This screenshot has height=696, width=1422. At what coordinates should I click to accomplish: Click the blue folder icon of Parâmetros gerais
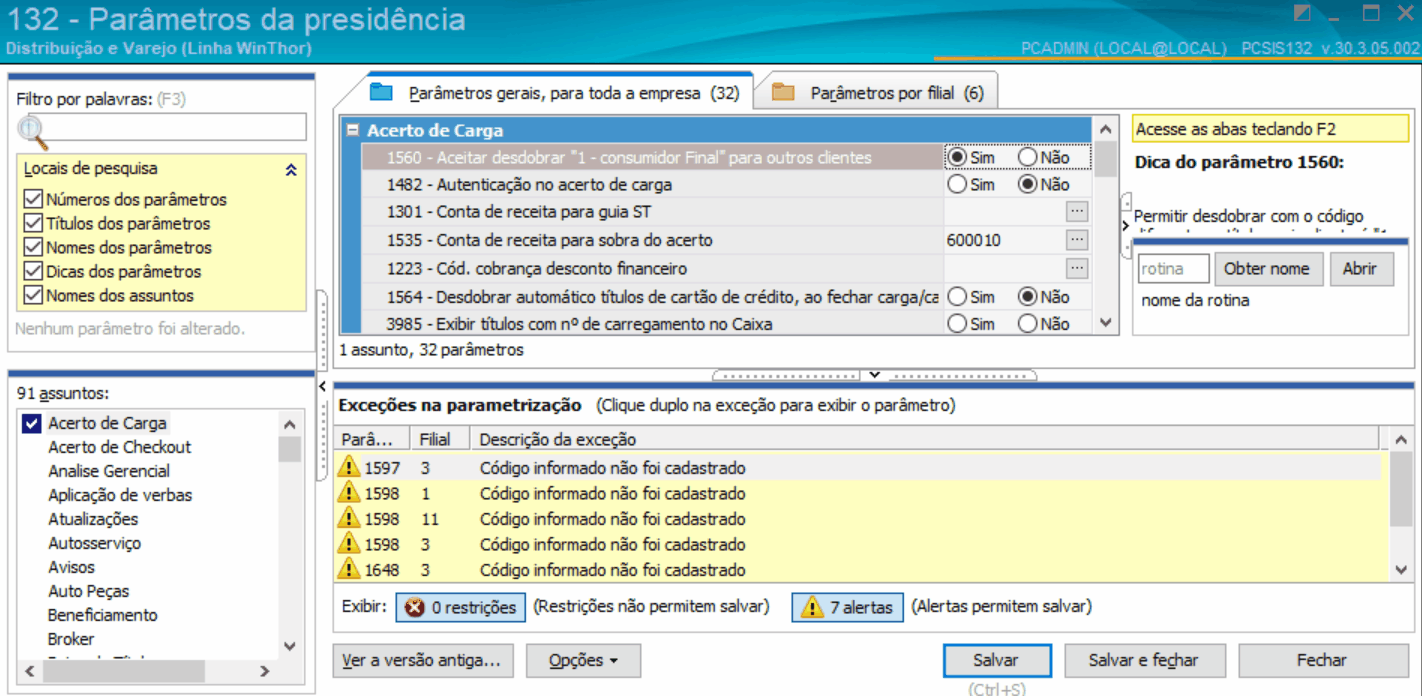381,93
